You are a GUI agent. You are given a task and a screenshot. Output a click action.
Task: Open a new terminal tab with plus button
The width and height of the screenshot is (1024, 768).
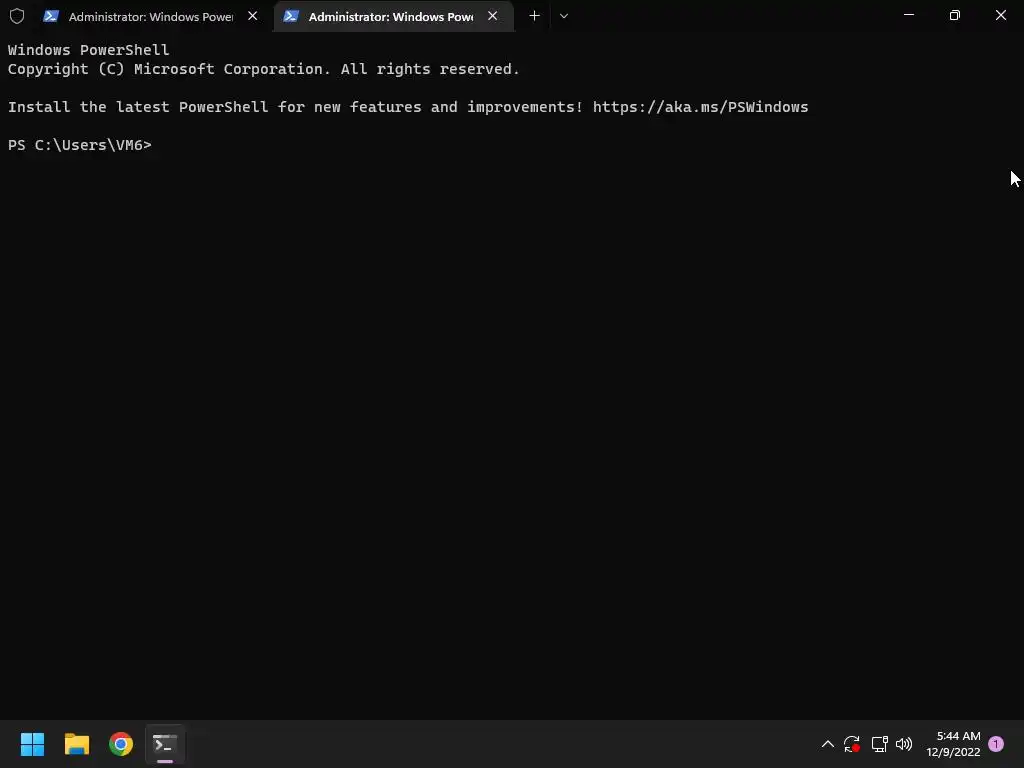point(534,16)
